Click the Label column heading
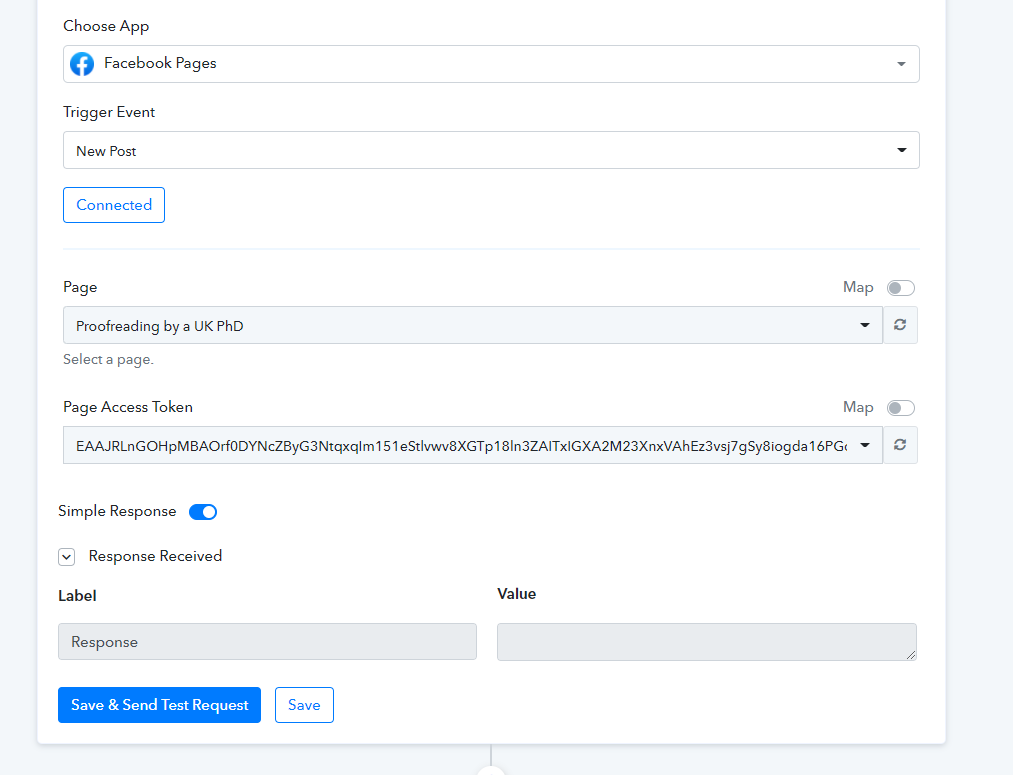The height and width of the screenshot is (775, 1013). coord(78,595)
